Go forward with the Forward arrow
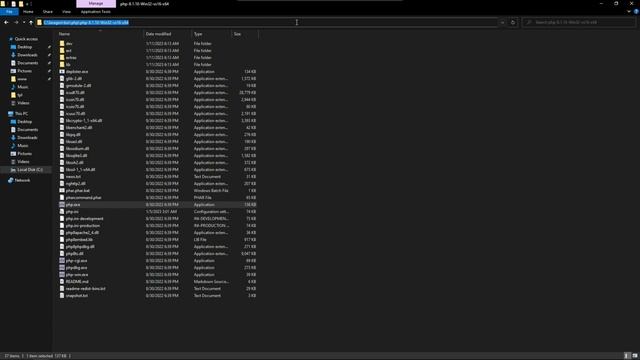640x360 pixels. coord(16,22)
